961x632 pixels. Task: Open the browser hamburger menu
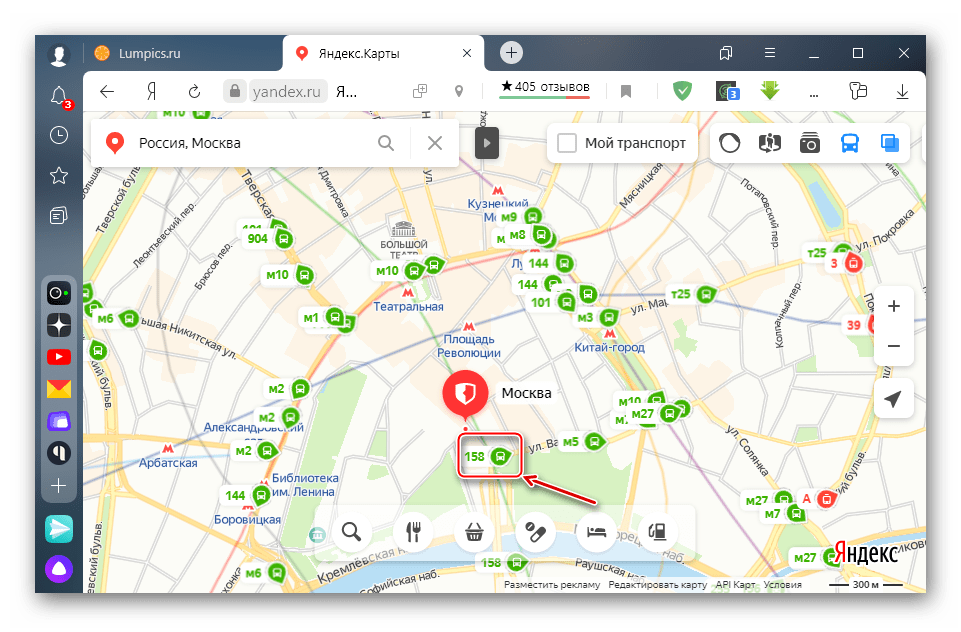coord(769,53)
